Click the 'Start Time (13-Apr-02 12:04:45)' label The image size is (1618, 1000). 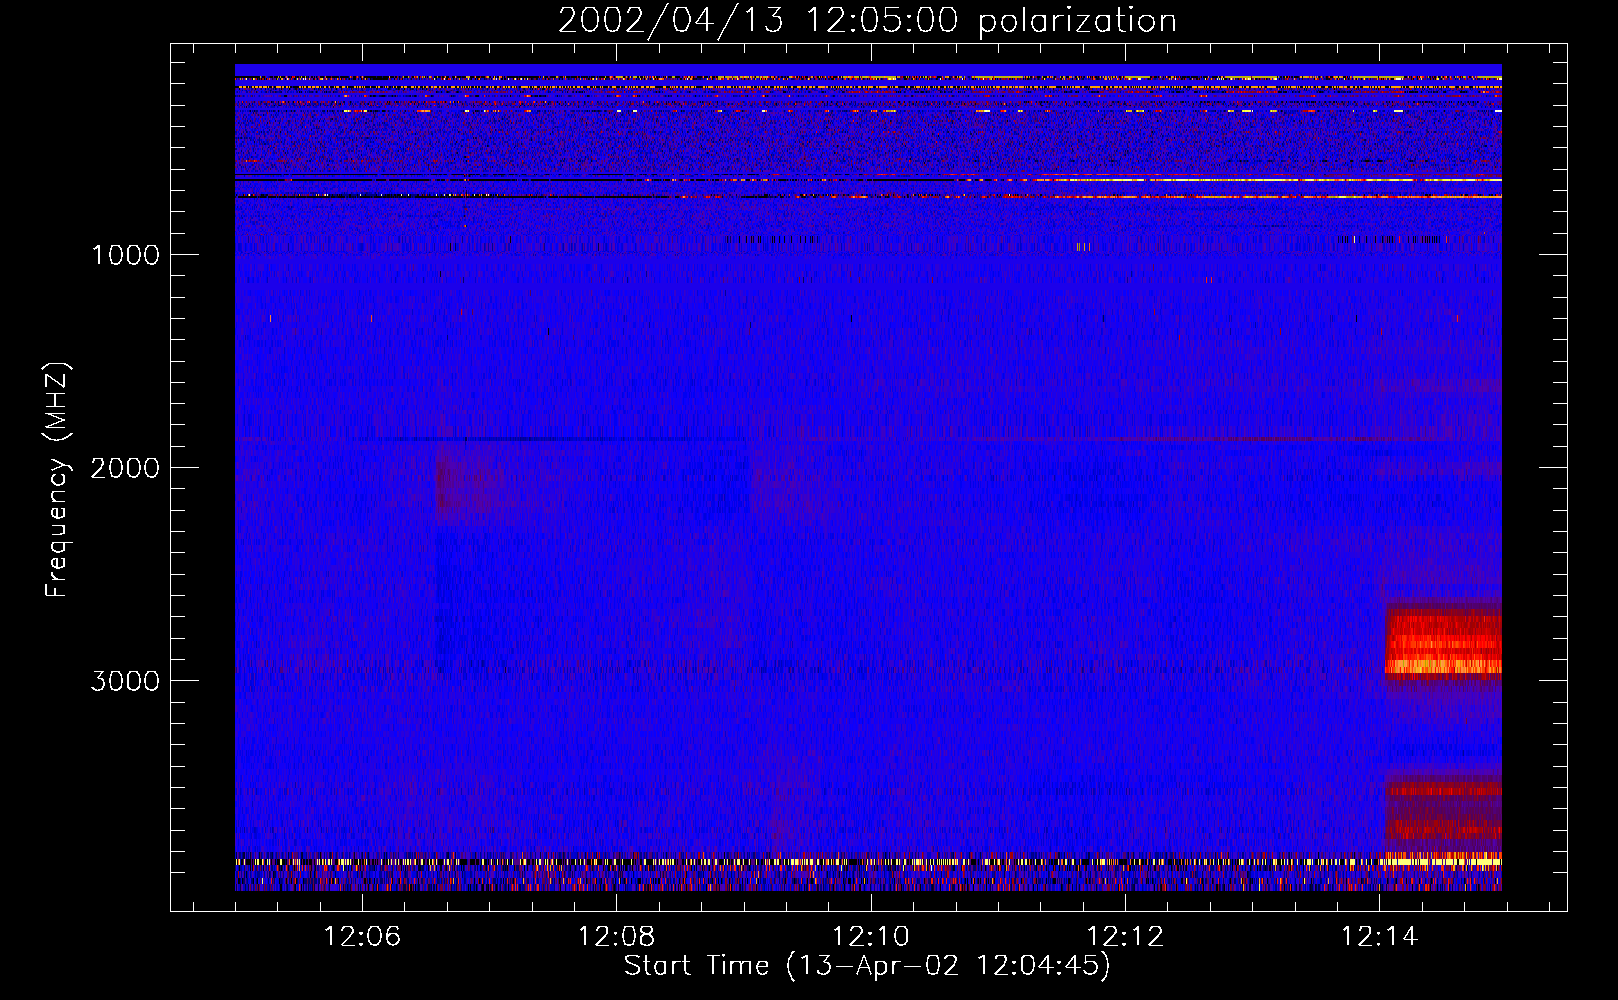coord(867,965)
